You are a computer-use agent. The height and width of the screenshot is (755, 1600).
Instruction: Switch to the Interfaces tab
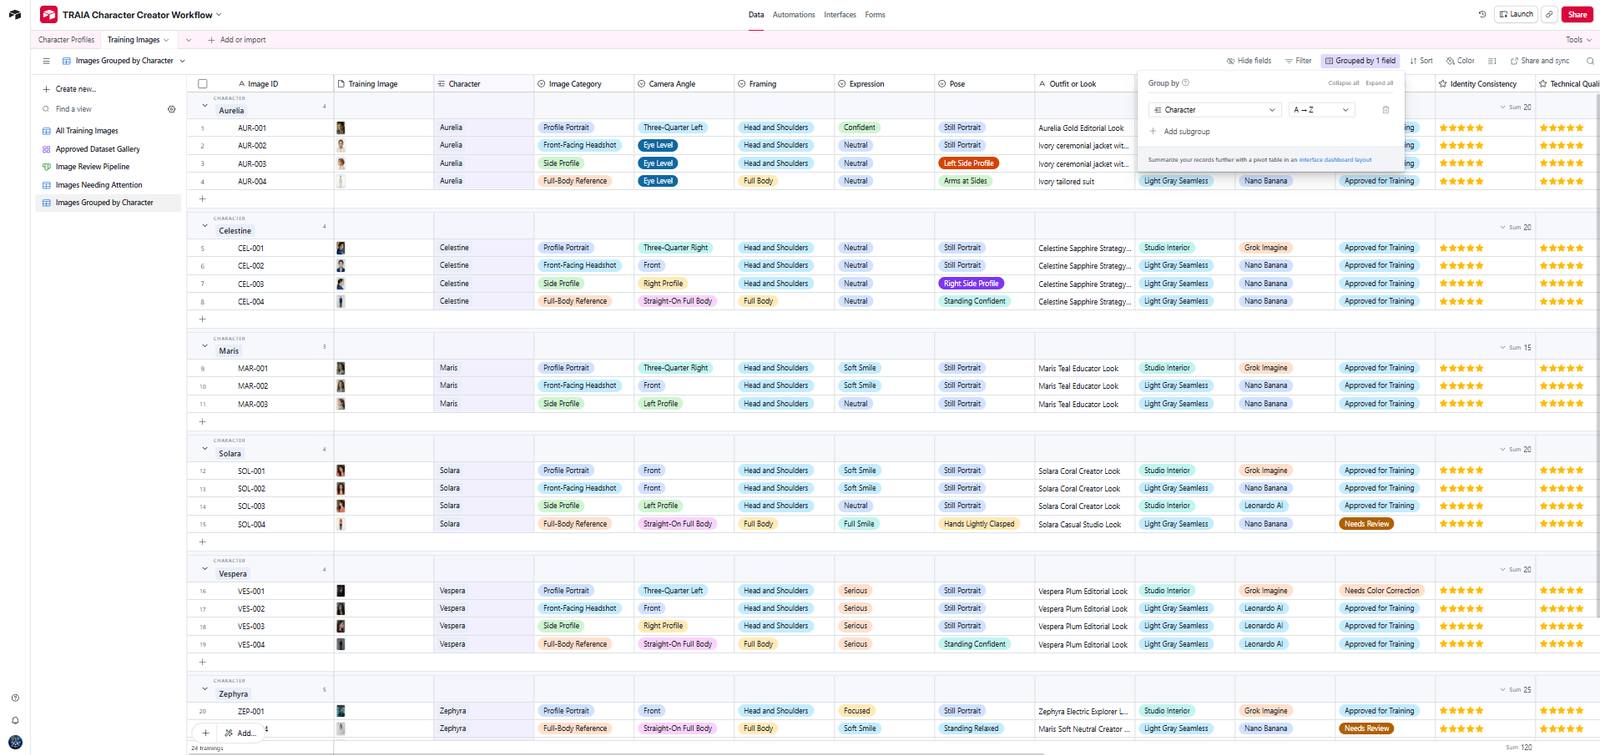(840, 15)
